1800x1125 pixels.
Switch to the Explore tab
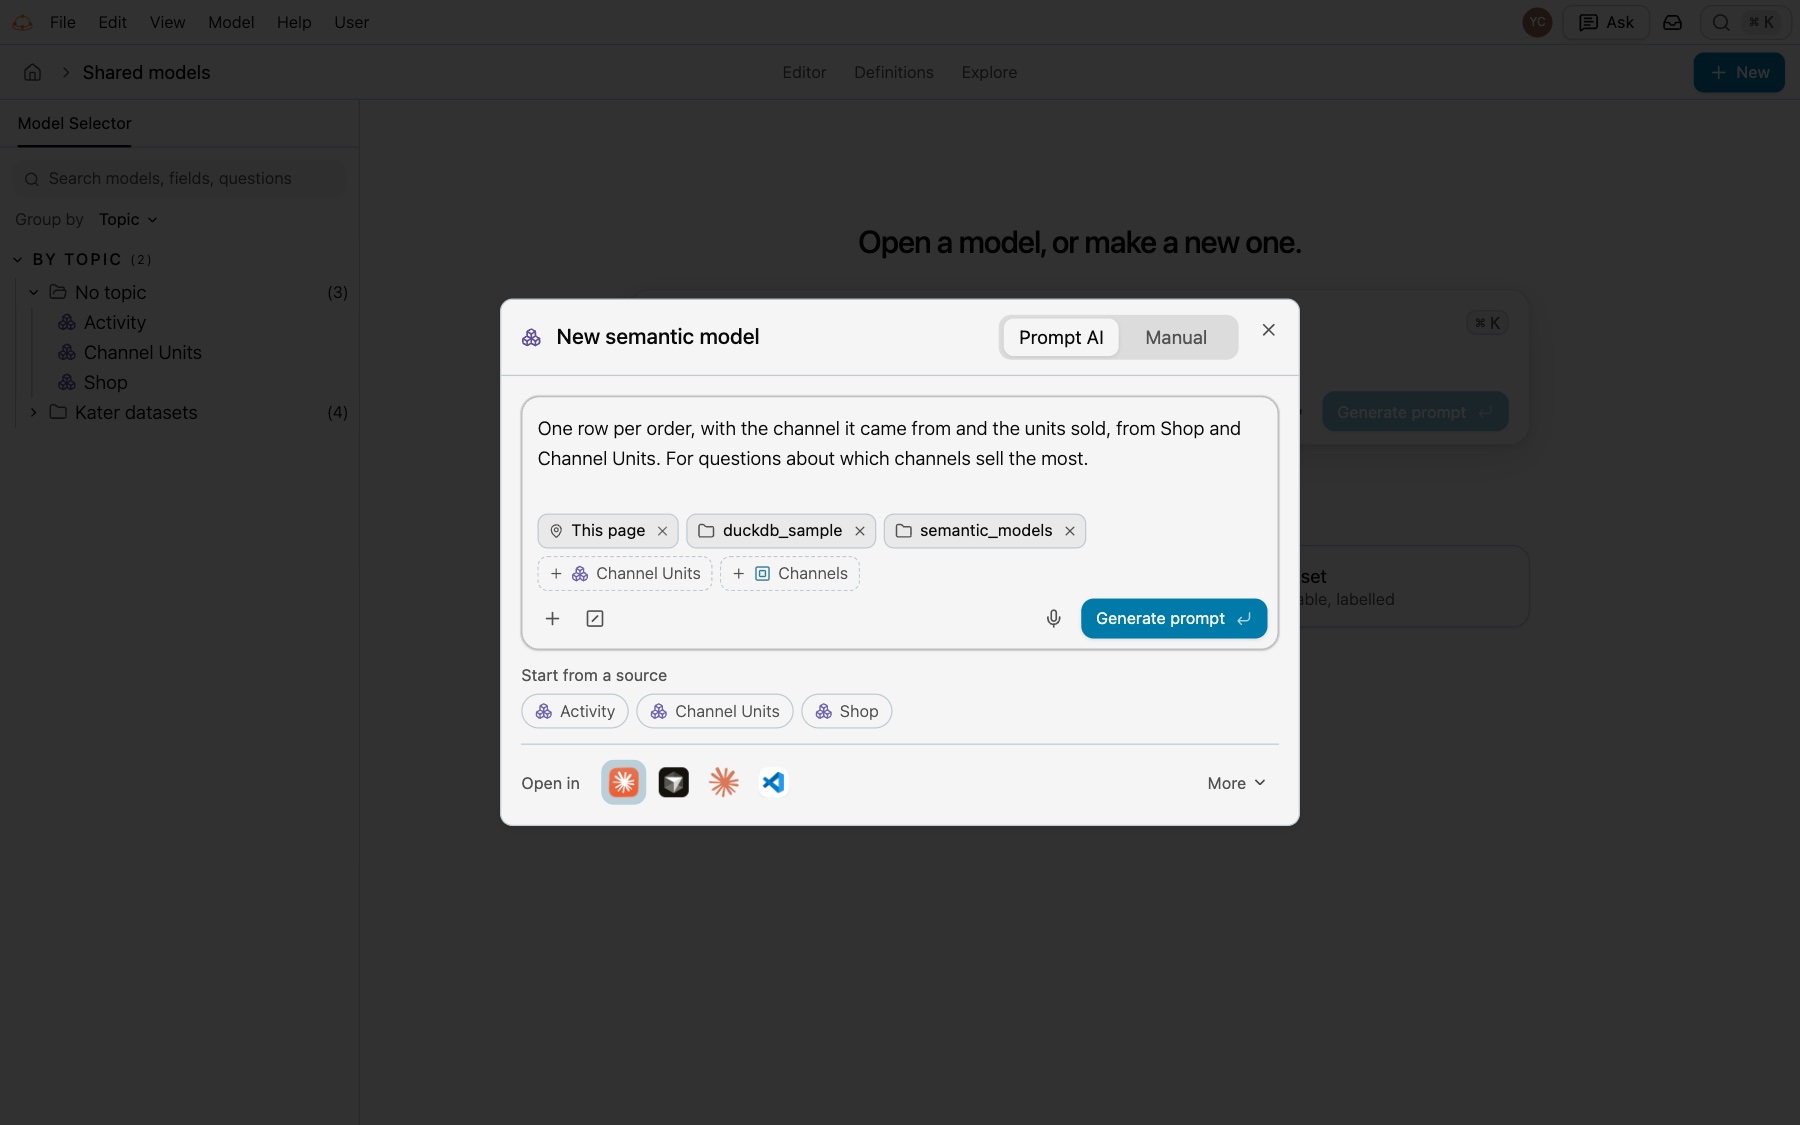pyautogui.click(x=989, y=72)
